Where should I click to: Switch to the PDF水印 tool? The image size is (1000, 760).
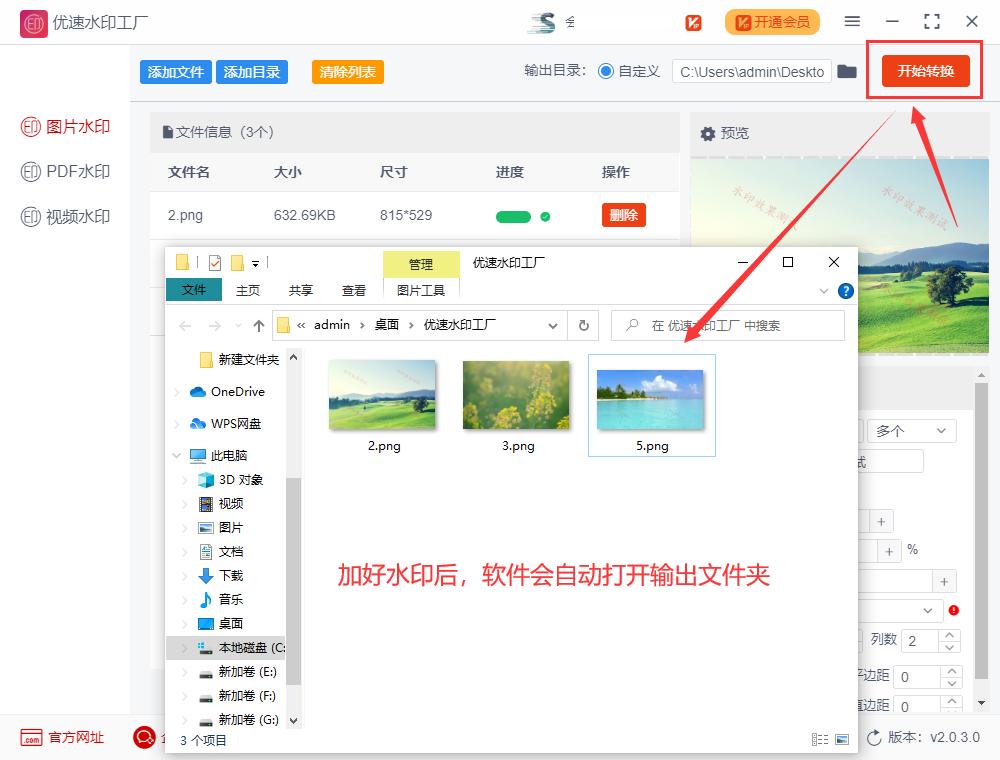(65, 171)
